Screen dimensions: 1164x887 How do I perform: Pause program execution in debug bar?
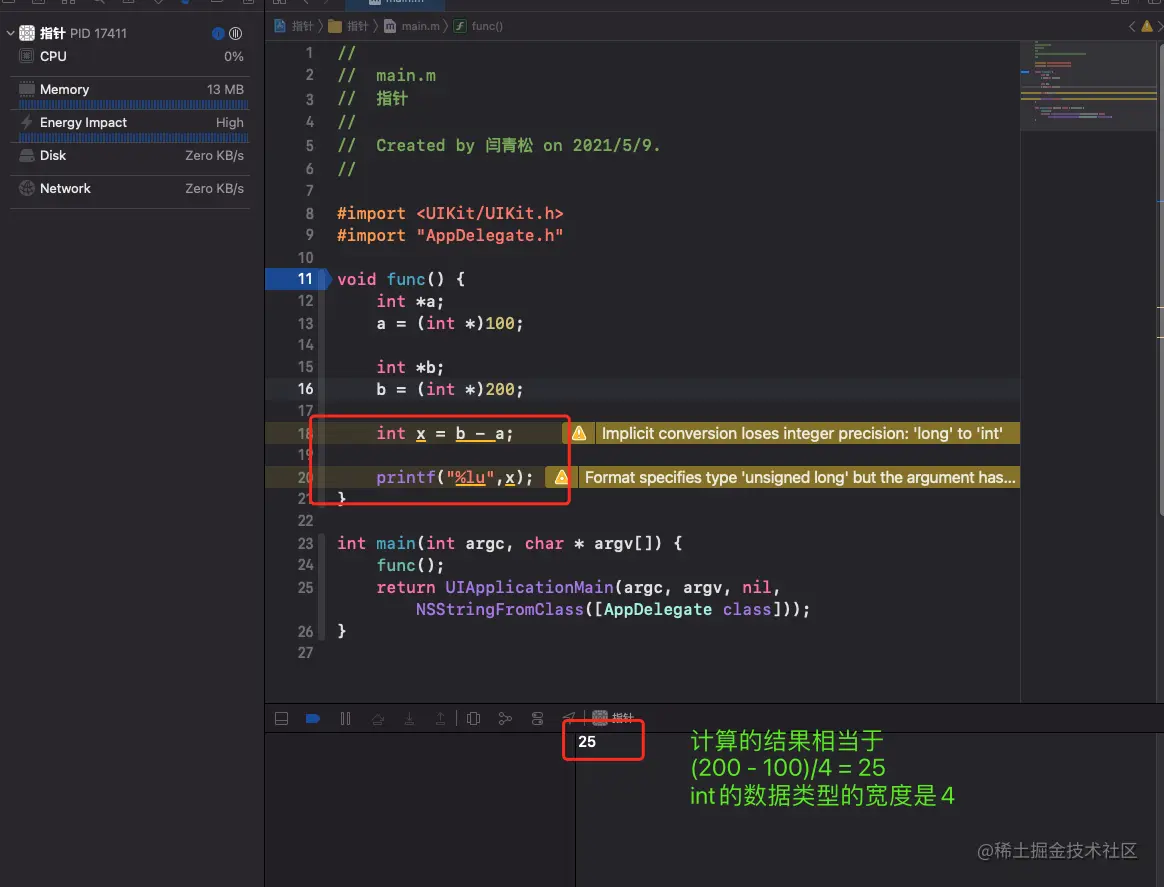coord(345,719)
